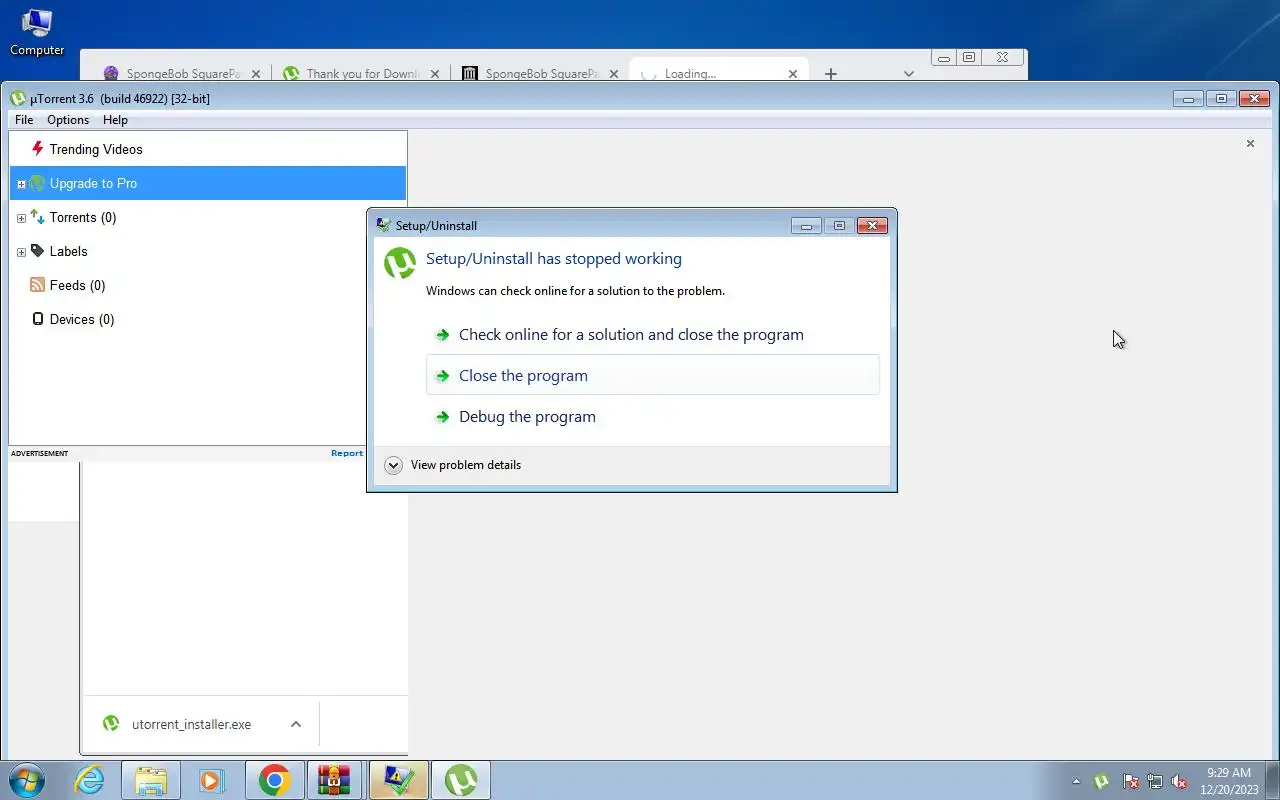Open the Trending Videos lightning icon
This screenshot has height=800, width=1280.
(x=38, y=149)
